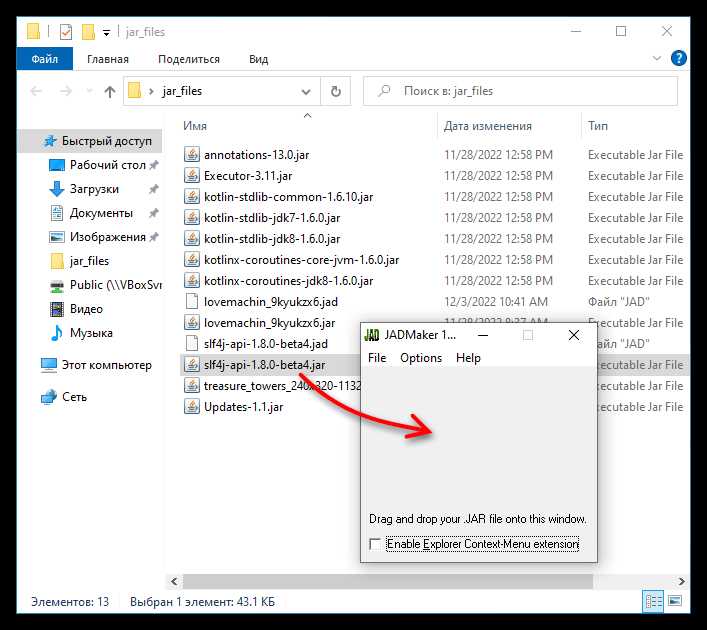Expand the ribbon with the chevron
The height and width of the screenshot is (630, 707).
pyautogui.click(x=657, y=58)
